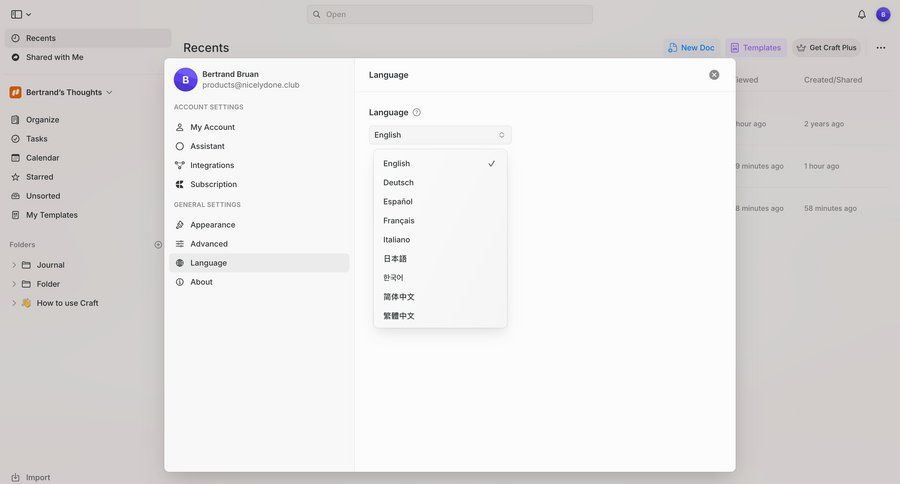
Task: Expand the How to use Craft folder
Action: pyautogui.click(x=14, y=303)
